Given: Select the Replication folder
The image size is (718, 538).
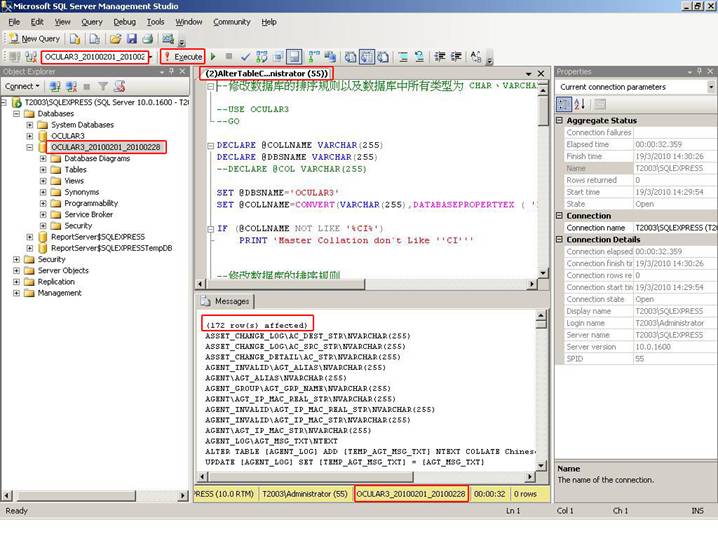Looking at the screenshot, I should point(56,282).
